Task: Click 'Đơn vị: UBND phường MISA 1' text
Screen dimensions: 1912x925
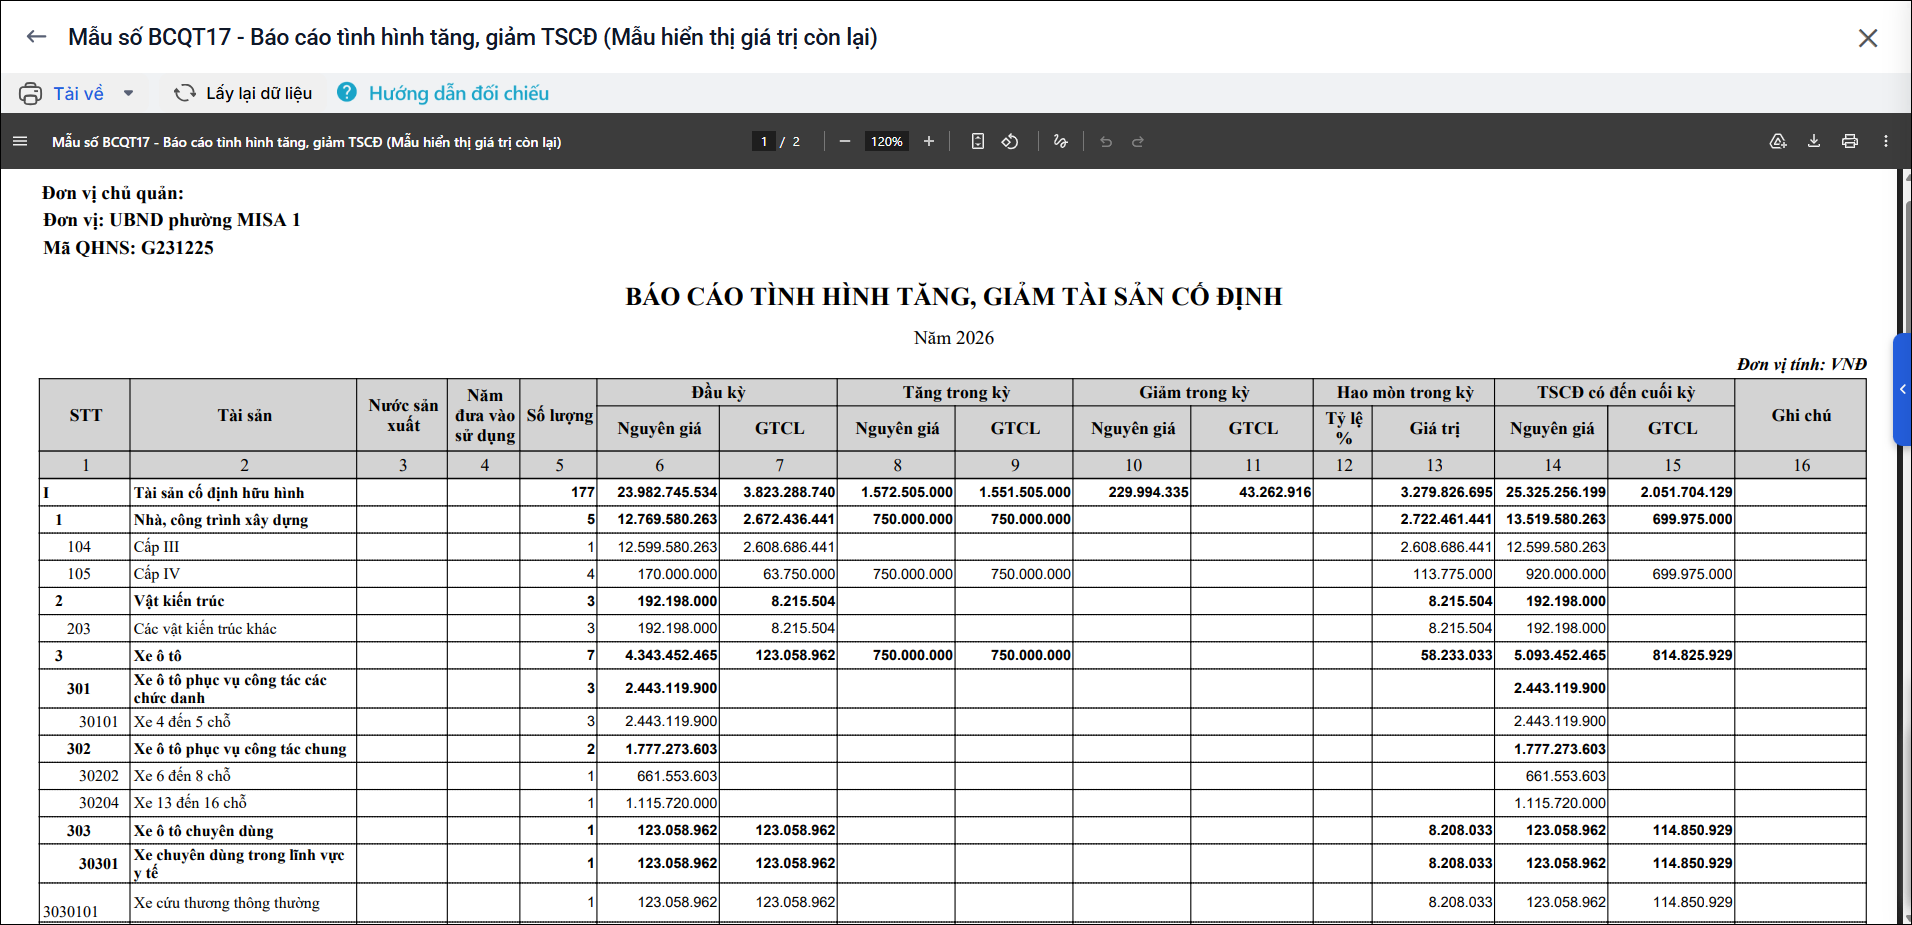Action: click(x=172, y=220)
